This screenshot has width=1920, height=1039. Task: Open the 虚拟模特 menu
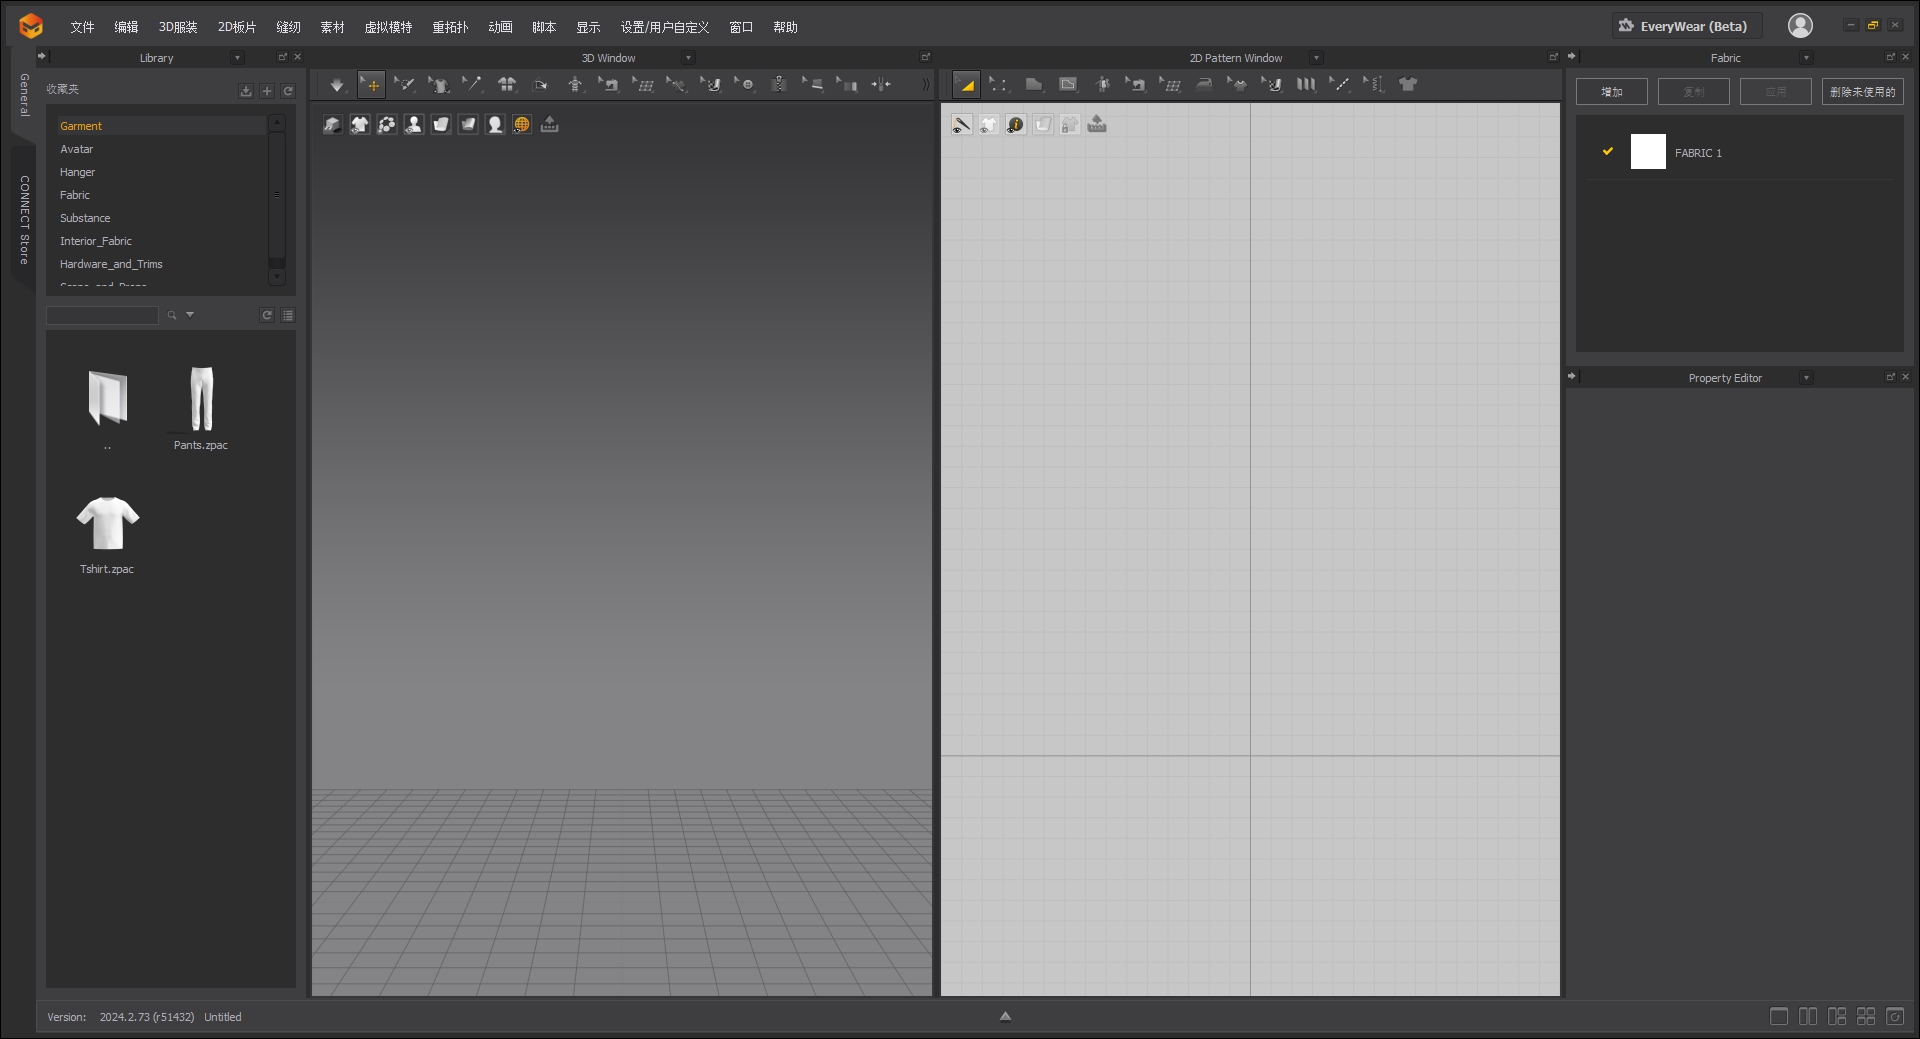coord(388,27)
